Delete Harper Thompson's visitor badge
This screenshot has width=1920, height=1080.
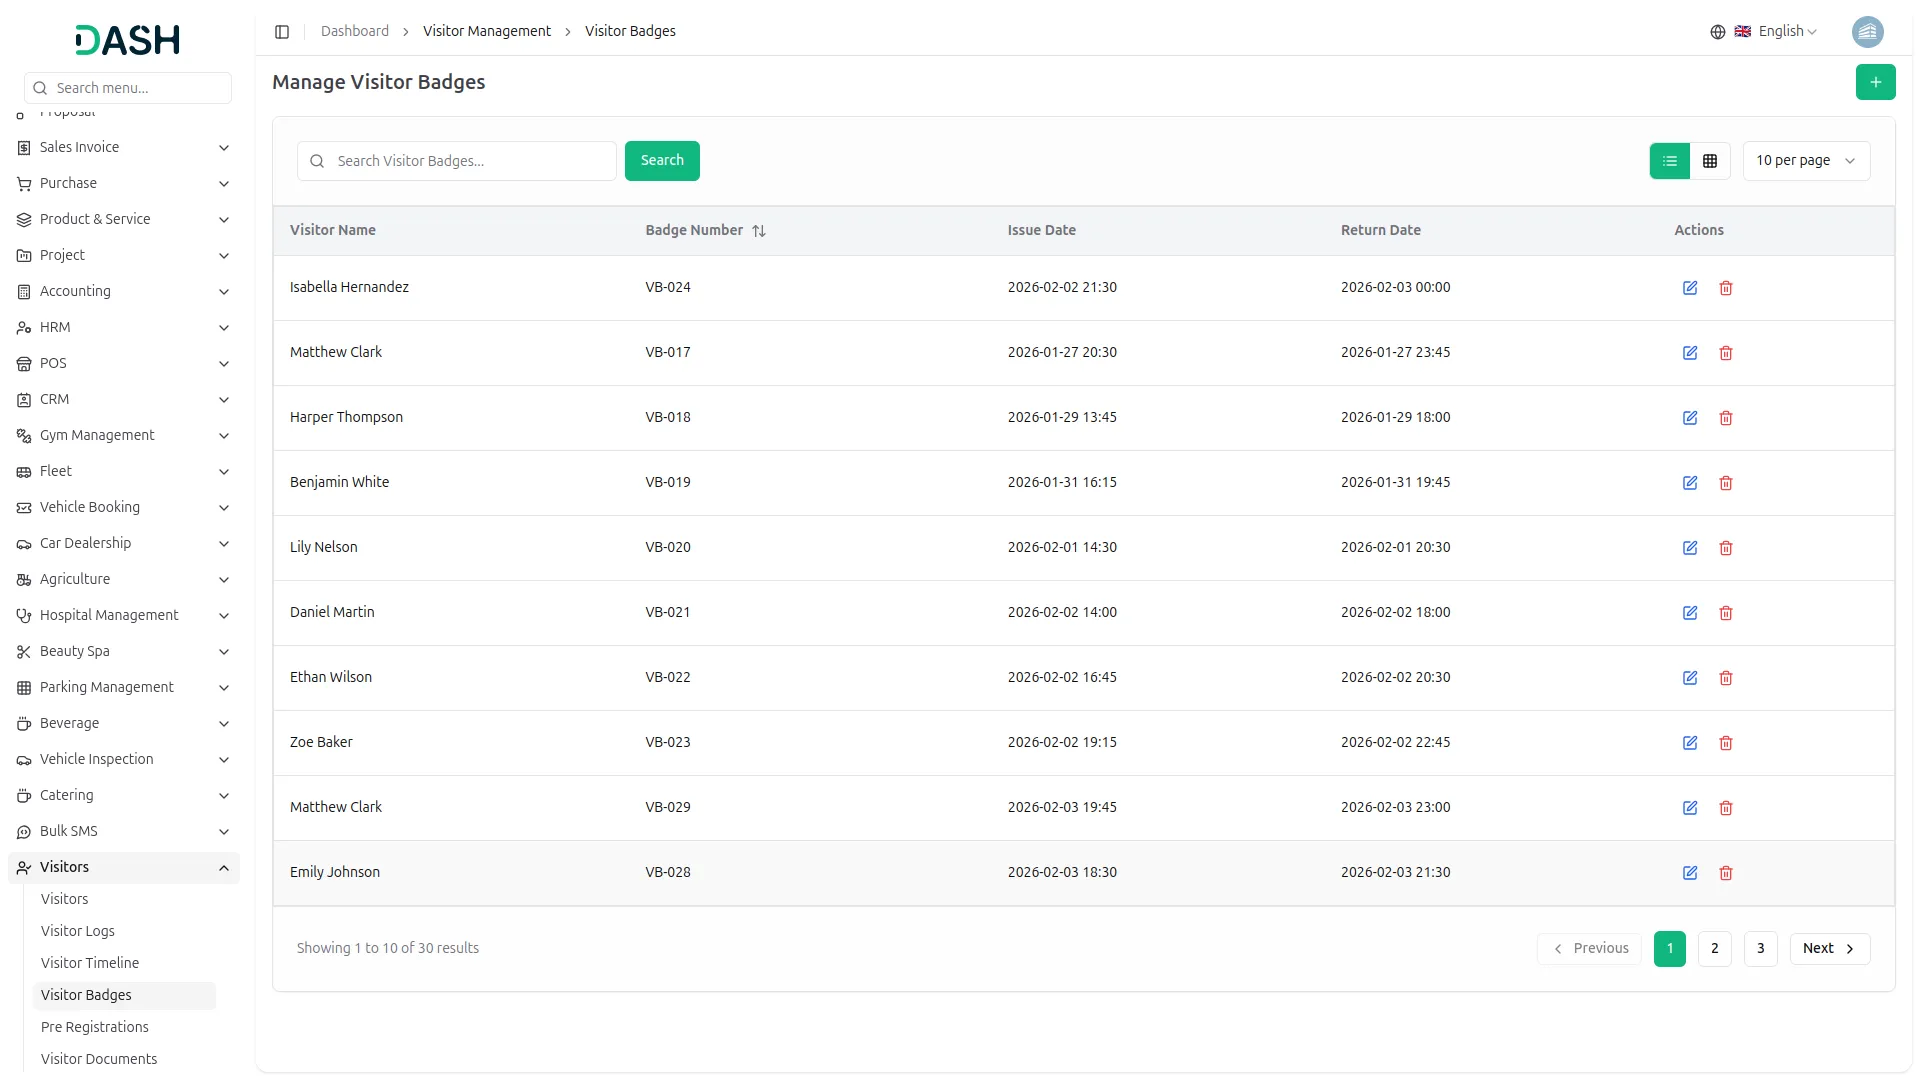pos(1725,418)
